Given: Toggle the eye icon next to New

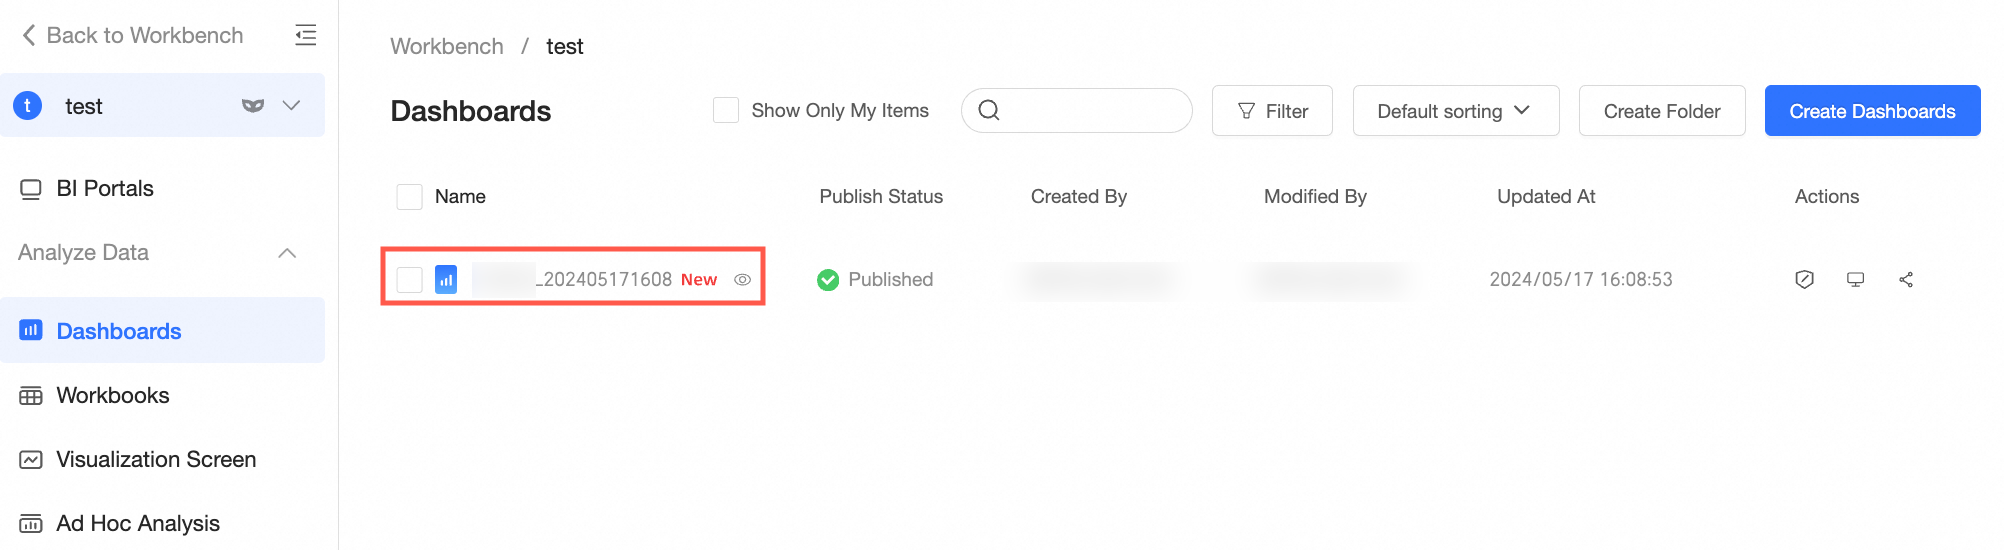Looking at the screenshot, I should 742,280.
